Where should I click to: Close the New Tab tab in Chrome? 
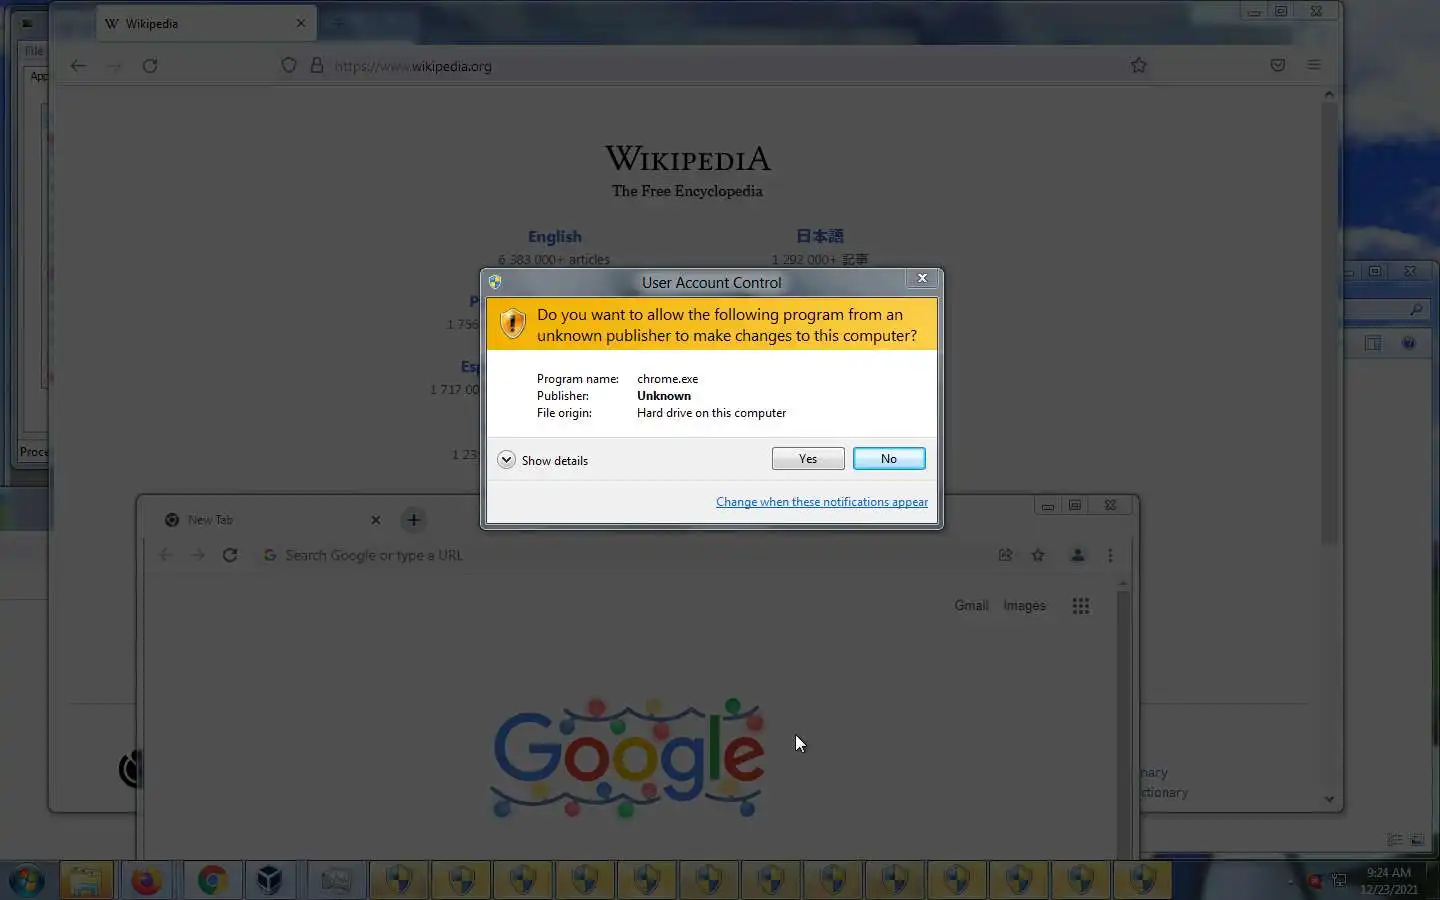pyautogui.click(x=376, y=520)
